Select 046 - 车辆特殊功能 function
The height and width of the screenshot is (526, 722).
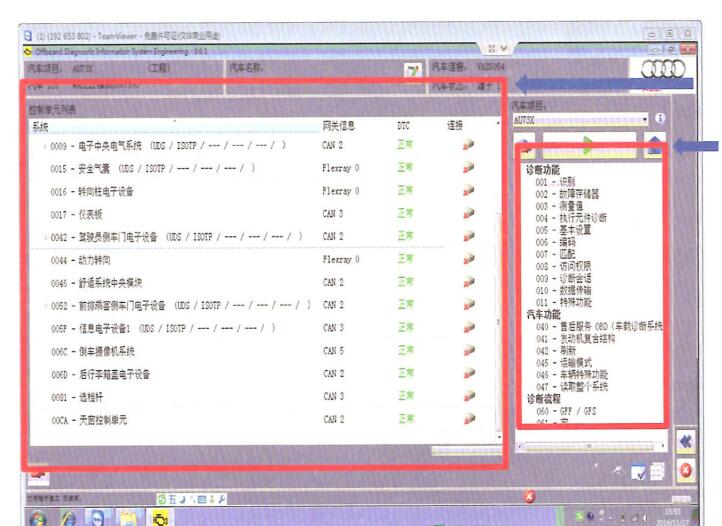point(572,375)
